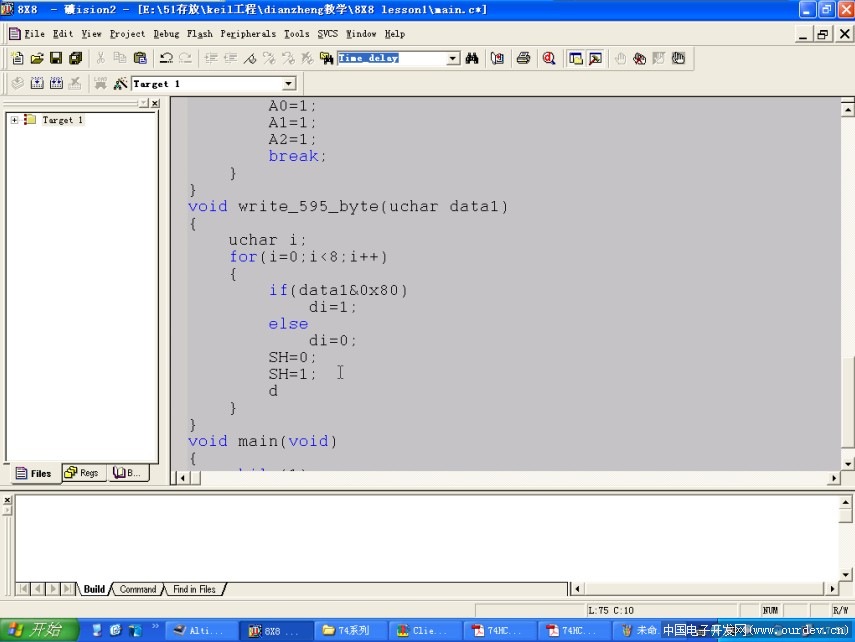Switch to the Command output tab
The width and height of the screenshot is (855, 642).
pyautogui.click(x=137, y=589)
